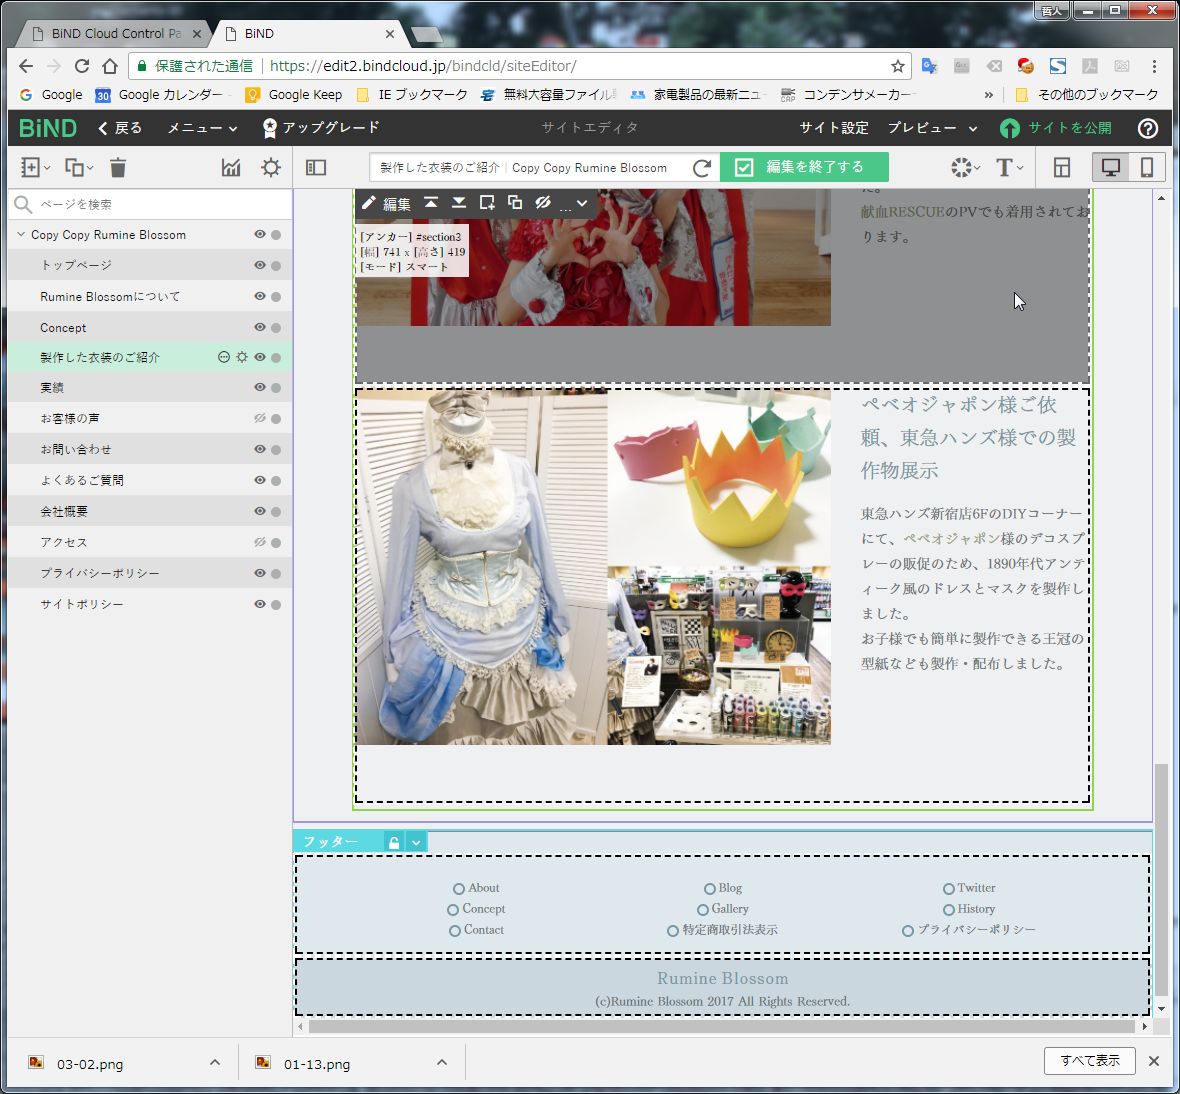Click サイトを公開 button
Image resolution: width=1180 pixels, height=1094 pixels.
click(x=1055, y=128)
